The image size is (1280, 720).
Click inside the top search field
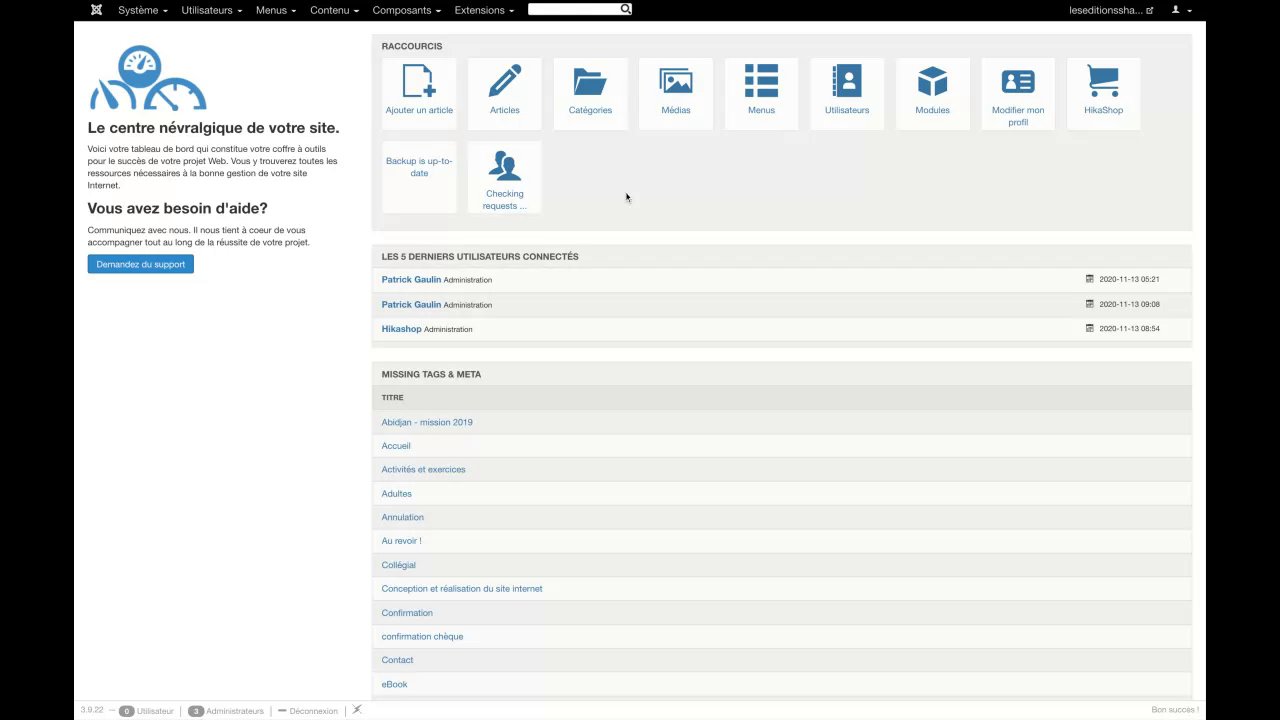[573, 9]
